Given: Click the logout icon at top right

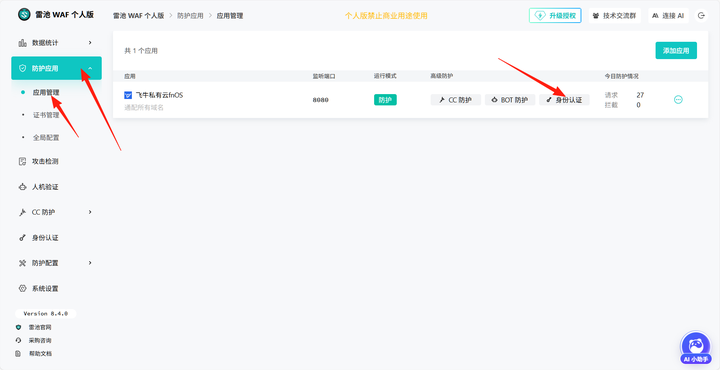Looking at the screenshot, I should (x=701, y=16).
